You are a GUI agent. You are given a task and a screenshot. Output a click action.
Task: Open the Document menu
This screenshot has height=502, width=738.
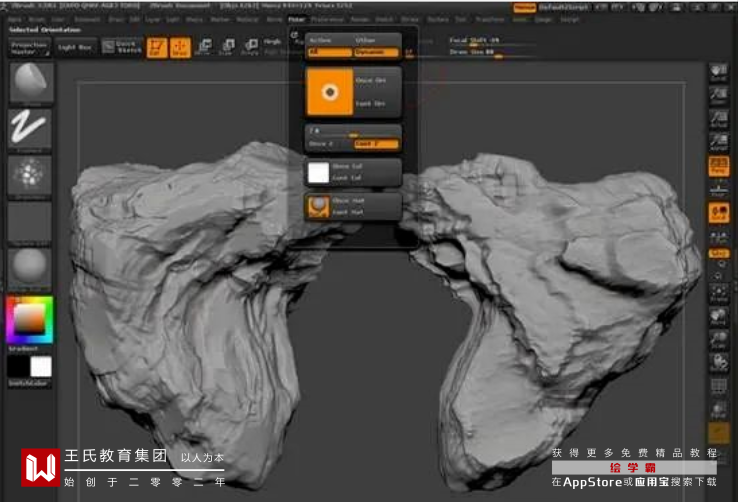click(87, 20)
